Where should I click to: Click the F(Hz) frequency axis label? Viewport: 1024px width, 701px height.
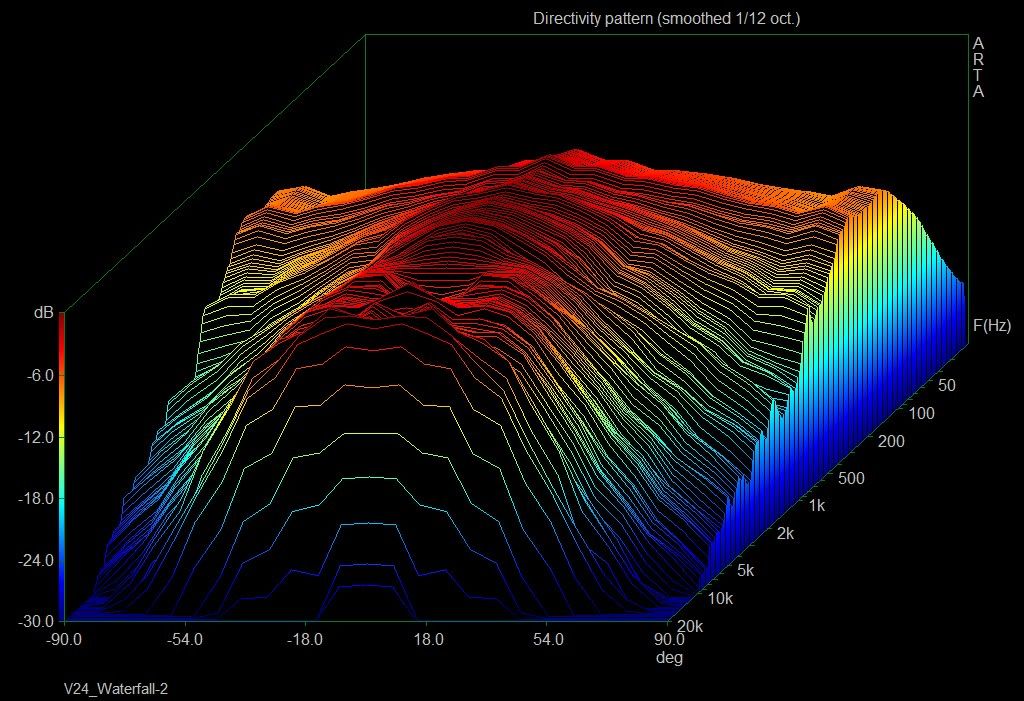point(989,326)
